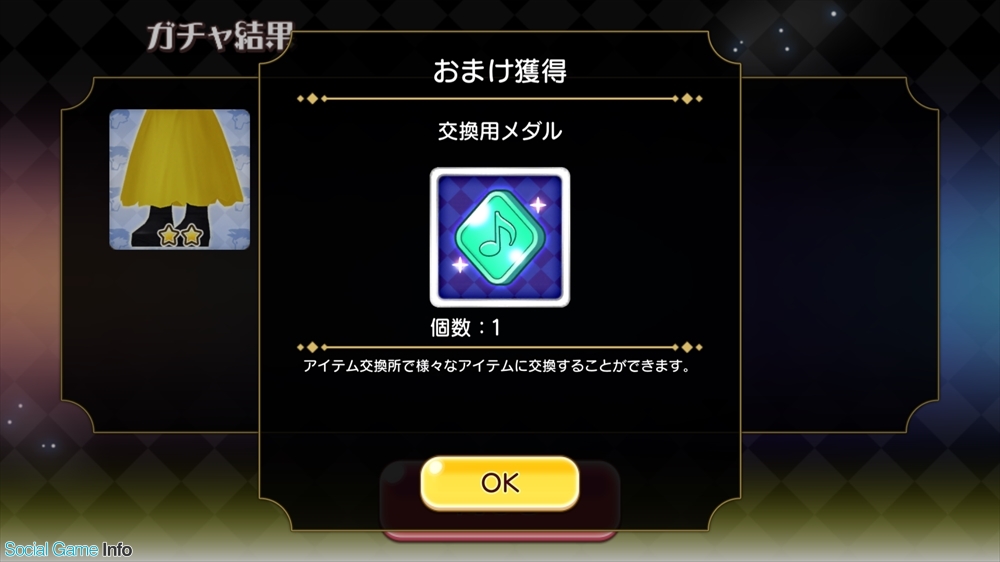Select the yellow skirt gacha result thumbnail
1000x562 pixels.
point(179,179)
